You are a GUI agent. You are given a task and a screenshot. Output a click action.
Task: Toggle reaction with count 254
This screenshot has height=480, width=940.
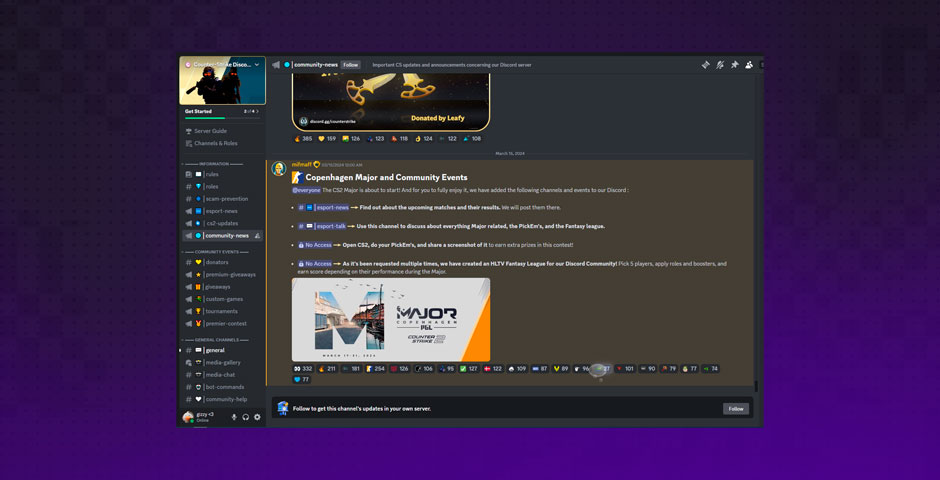(376, 369)
